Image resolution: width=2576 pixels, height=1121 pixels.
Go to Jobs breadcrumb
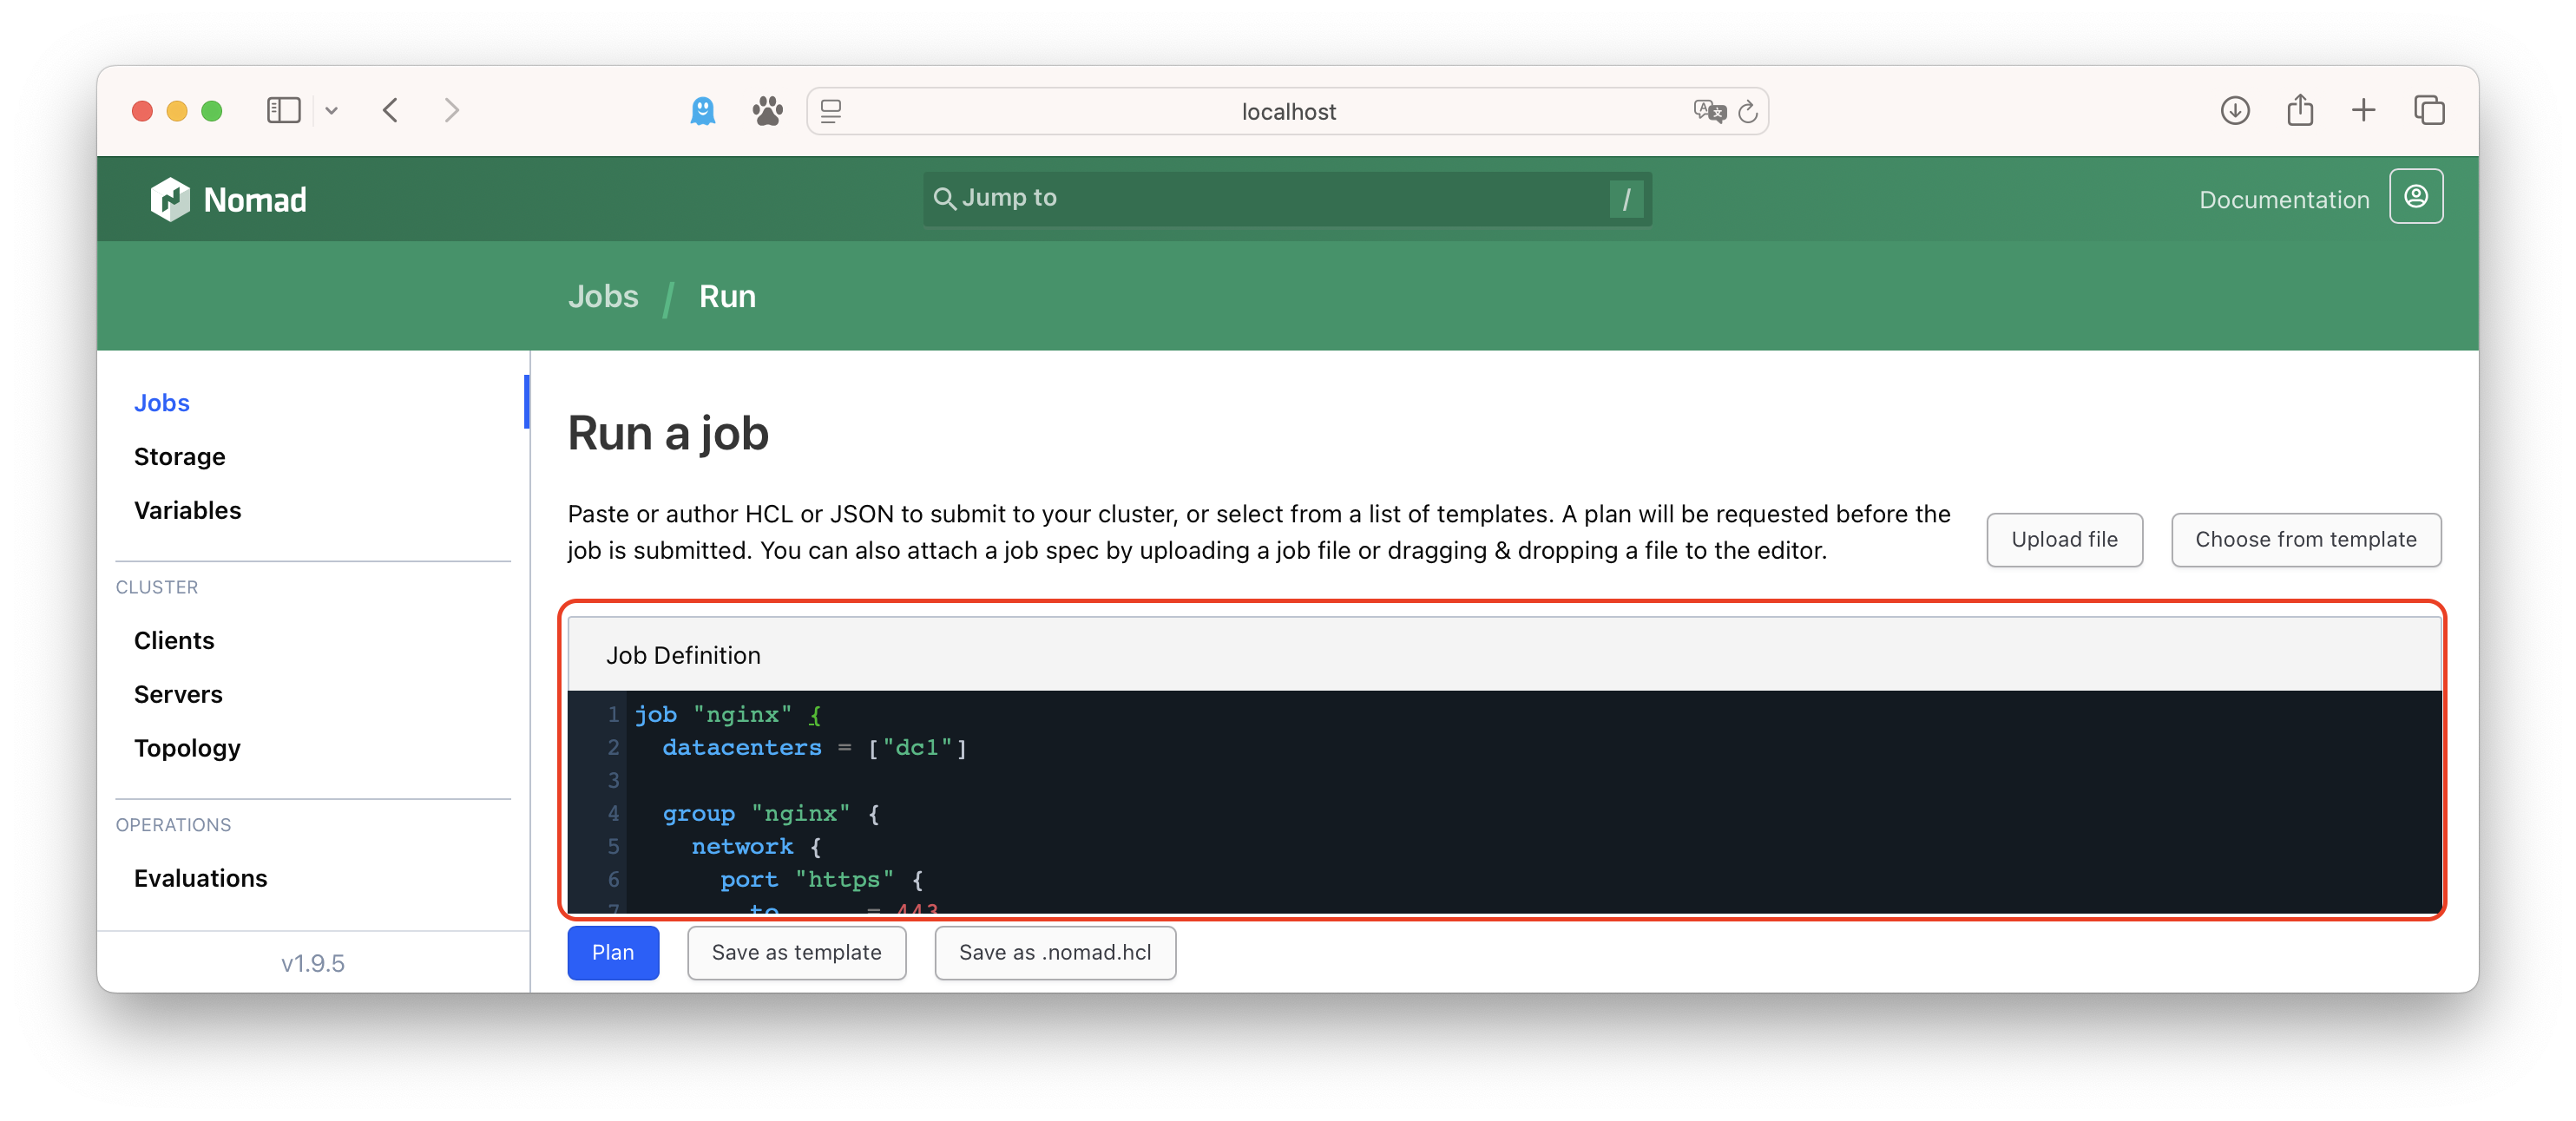pyautogui.click(x=603, y=297)
